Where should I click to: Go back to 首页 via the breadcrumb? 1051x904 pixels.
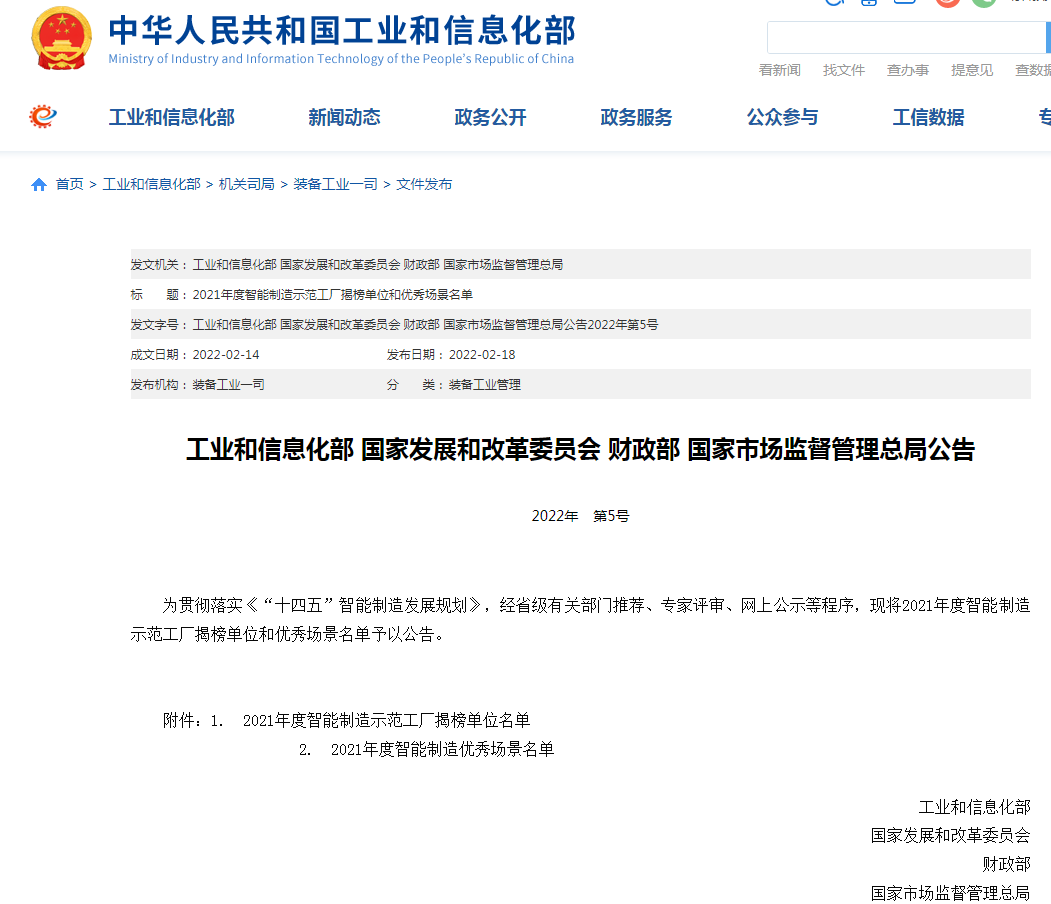tap(68, 184)
